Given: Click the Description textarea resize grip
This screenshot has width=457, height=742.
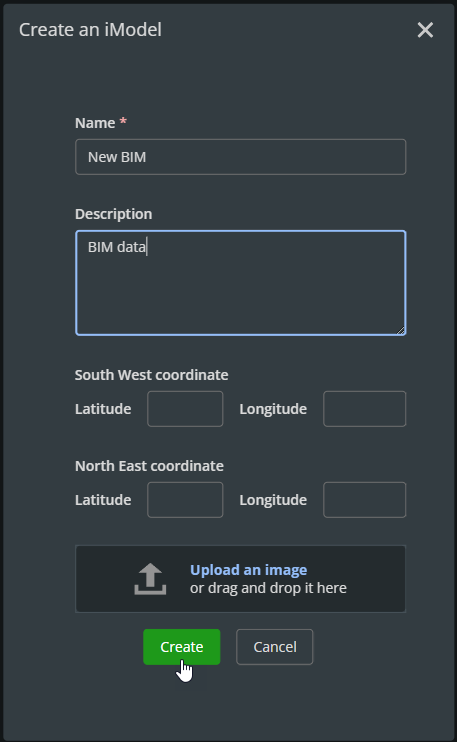Looking at the screenshot, I should (401, 330).
